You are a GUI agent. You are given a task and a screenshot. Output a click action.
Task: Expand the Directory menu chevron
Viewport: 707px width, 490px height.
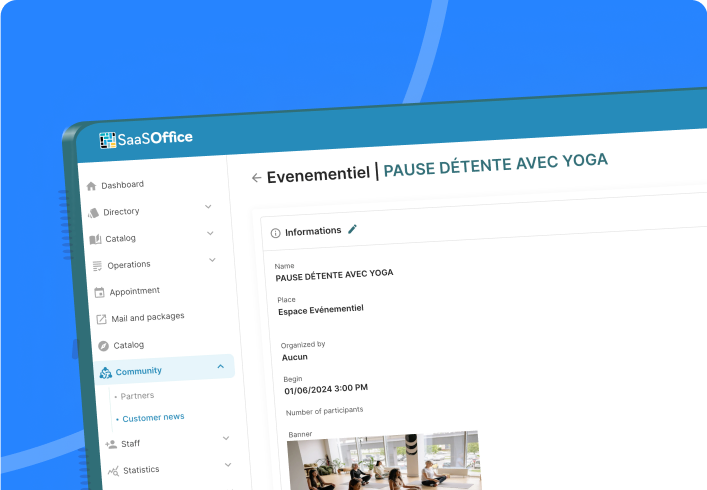coord(208,206)
